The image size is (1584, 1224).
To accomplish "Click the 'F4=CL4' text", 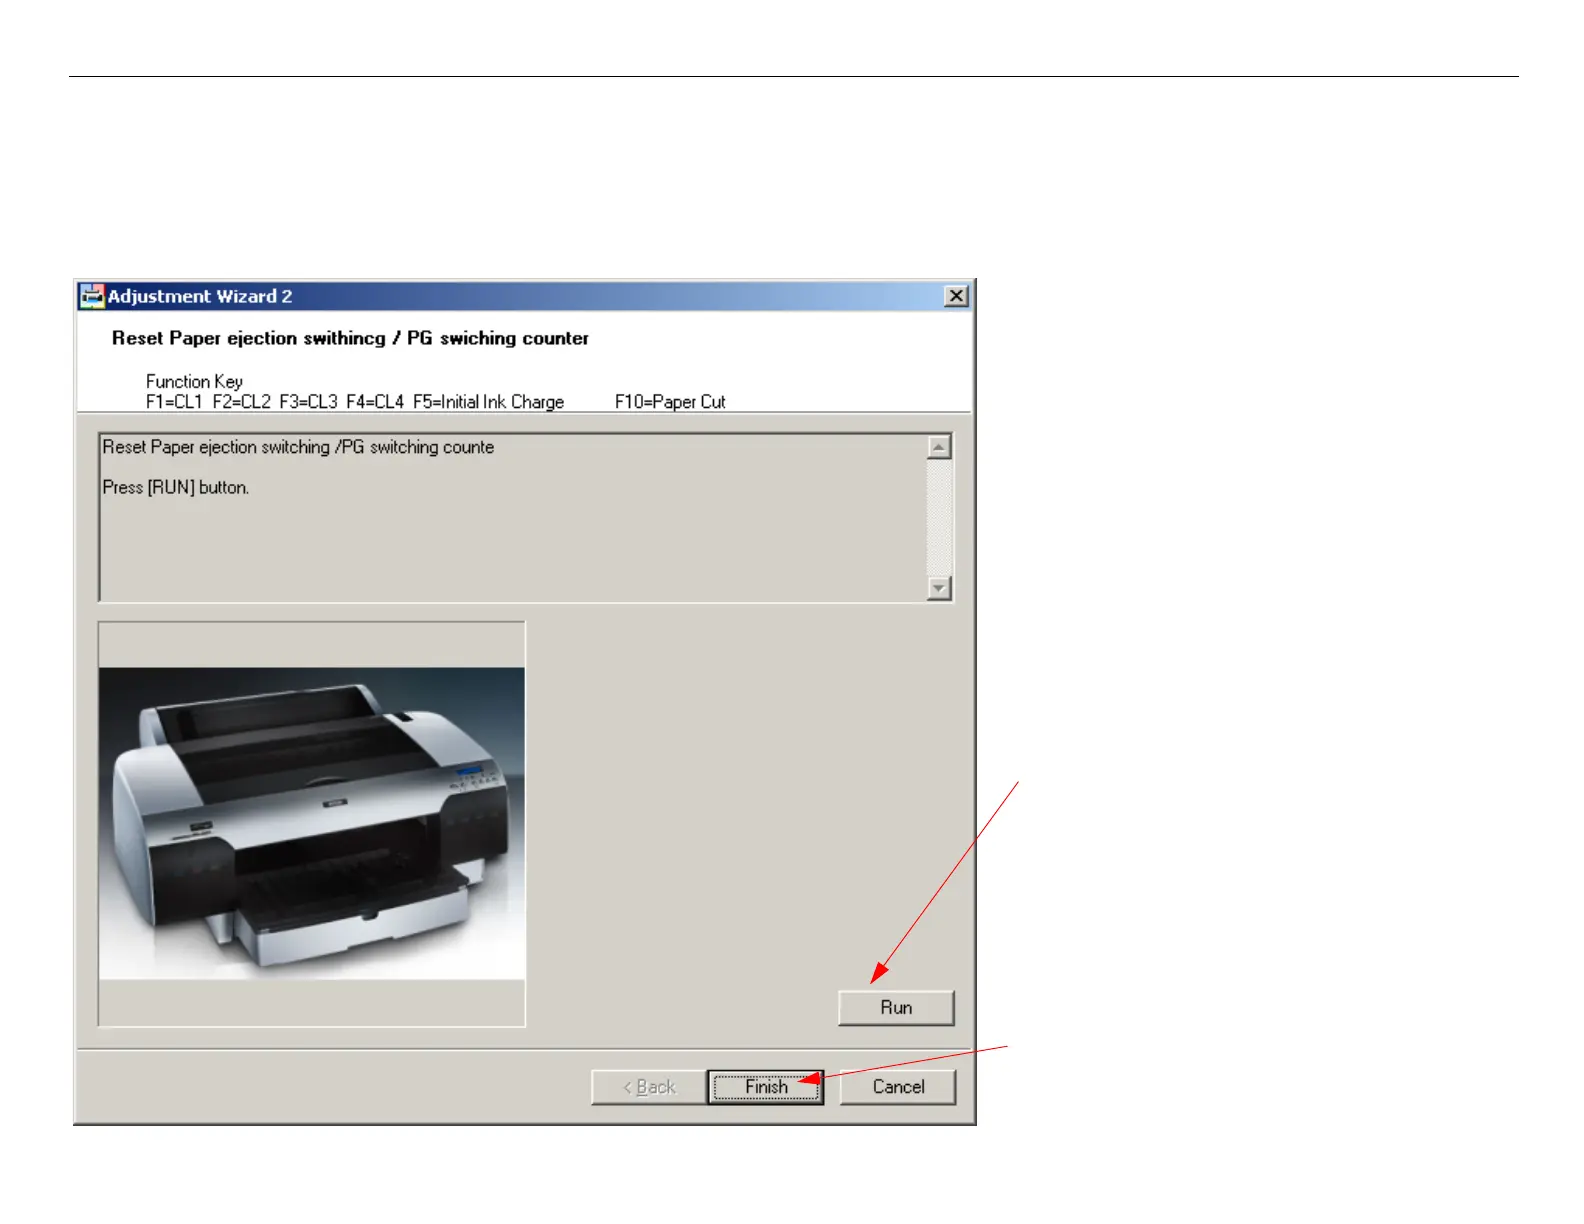I will (x=375, y=402).
